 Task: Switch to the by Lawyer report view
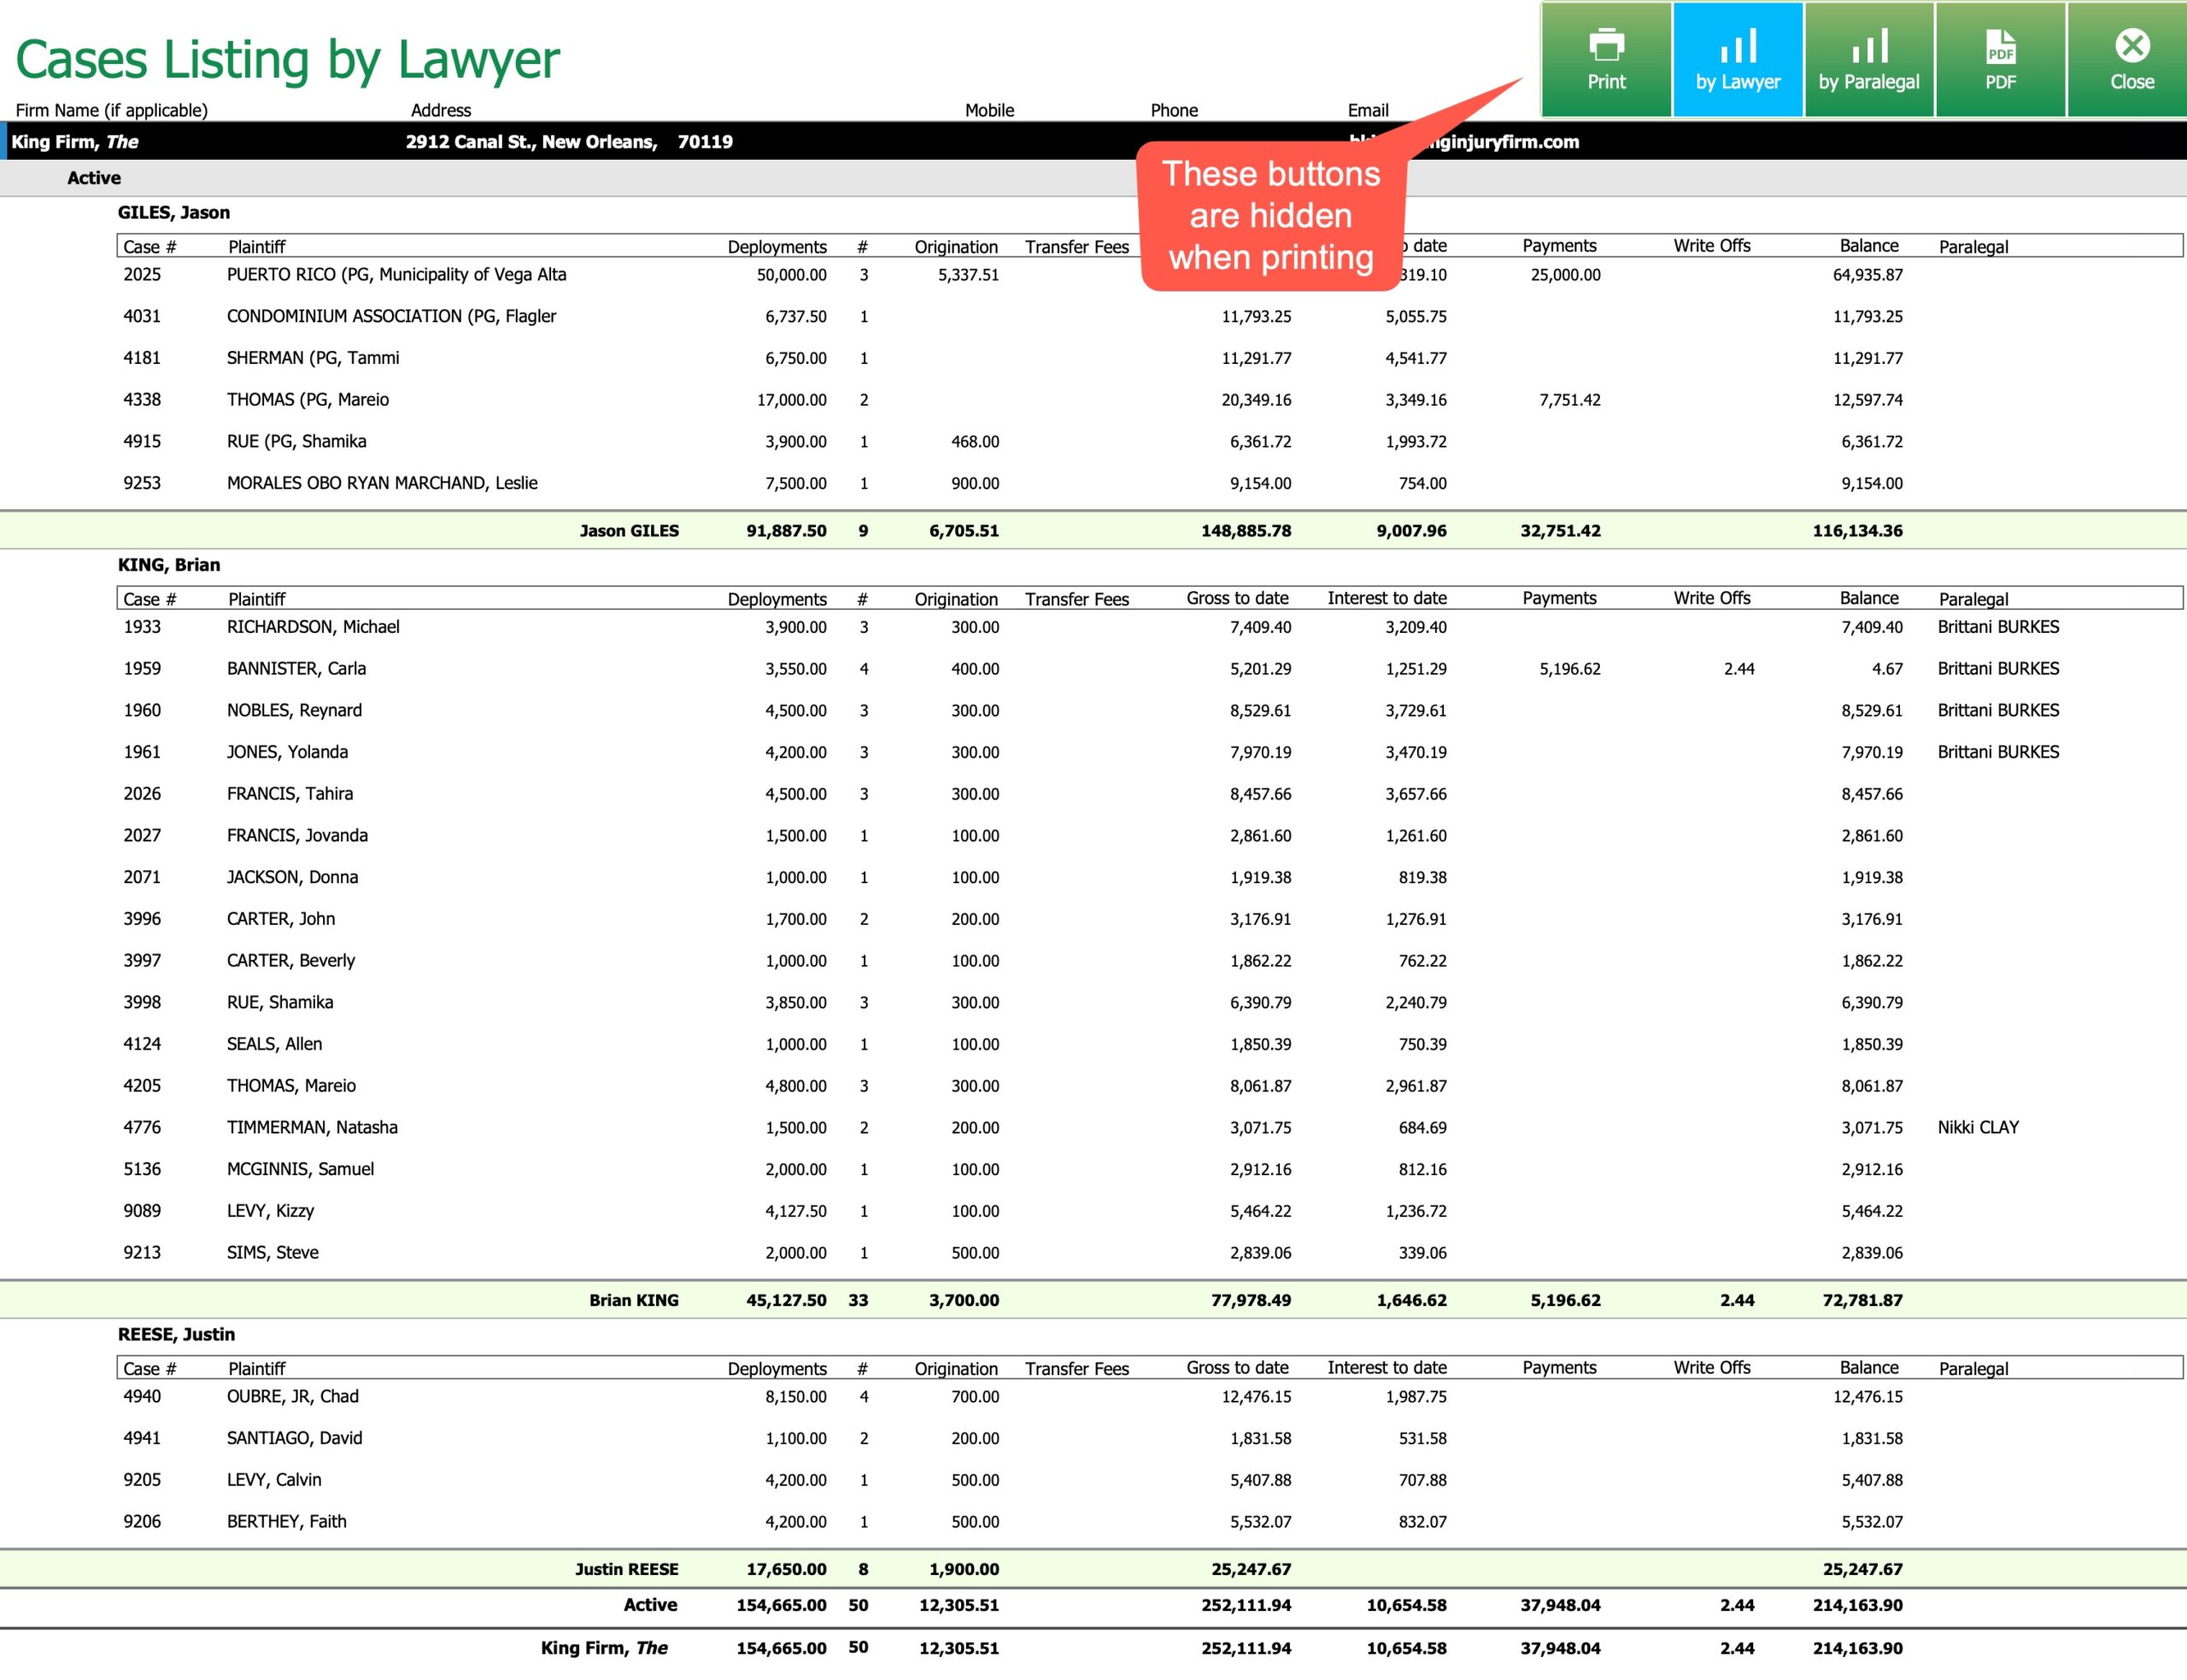pyautogui.click(x=1738, y=60)
